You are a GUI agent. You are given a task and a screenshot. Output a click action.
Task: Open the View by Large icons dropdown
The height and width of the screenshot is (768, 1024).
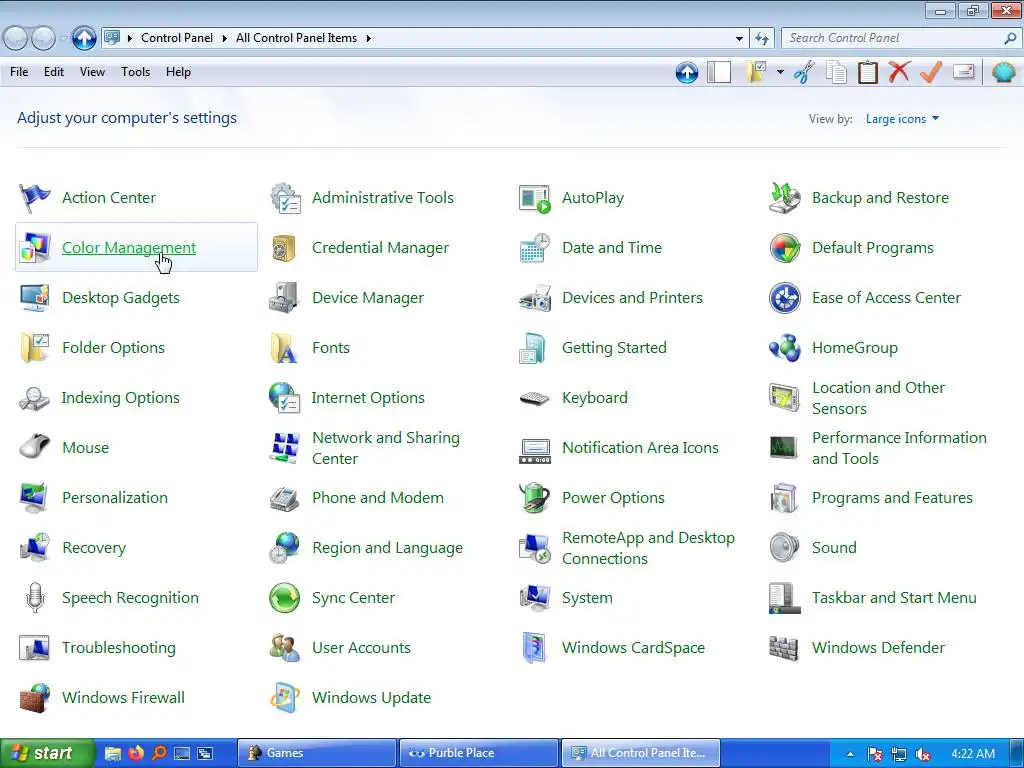(902, 119)
